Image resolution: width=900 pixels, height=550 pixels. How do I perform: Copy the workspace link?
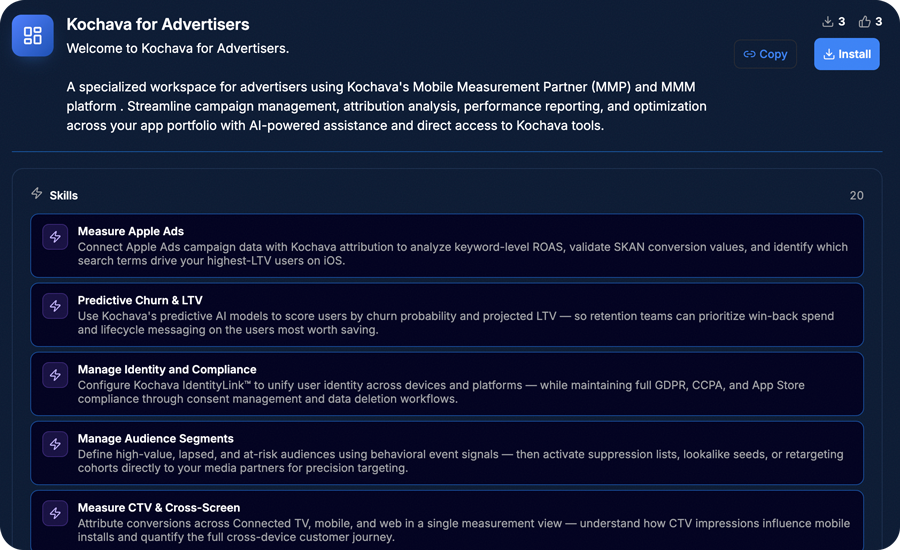tap(765, 54)
